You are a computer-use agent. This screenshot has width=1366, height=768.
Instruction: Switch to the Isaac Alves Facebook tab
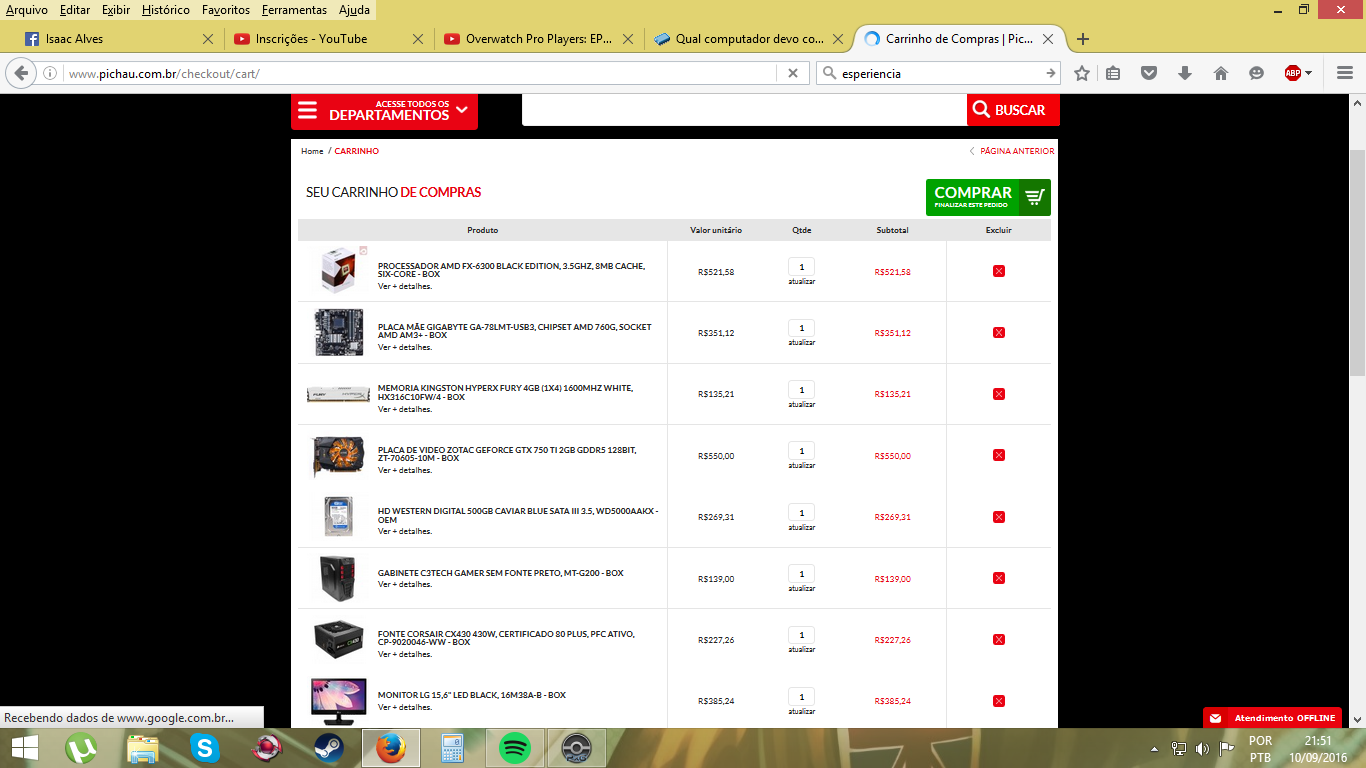pos(118,39)
